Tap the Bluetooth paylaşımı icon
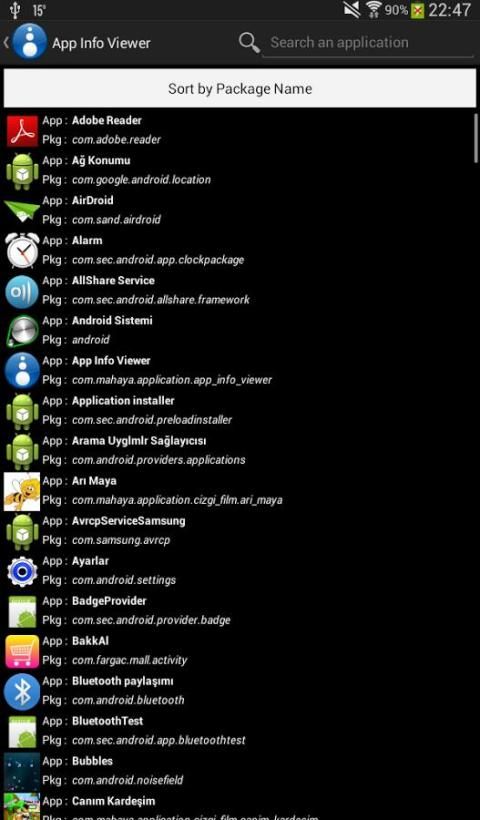The height and width of the screenshot is (820, 480). (22, 691)
